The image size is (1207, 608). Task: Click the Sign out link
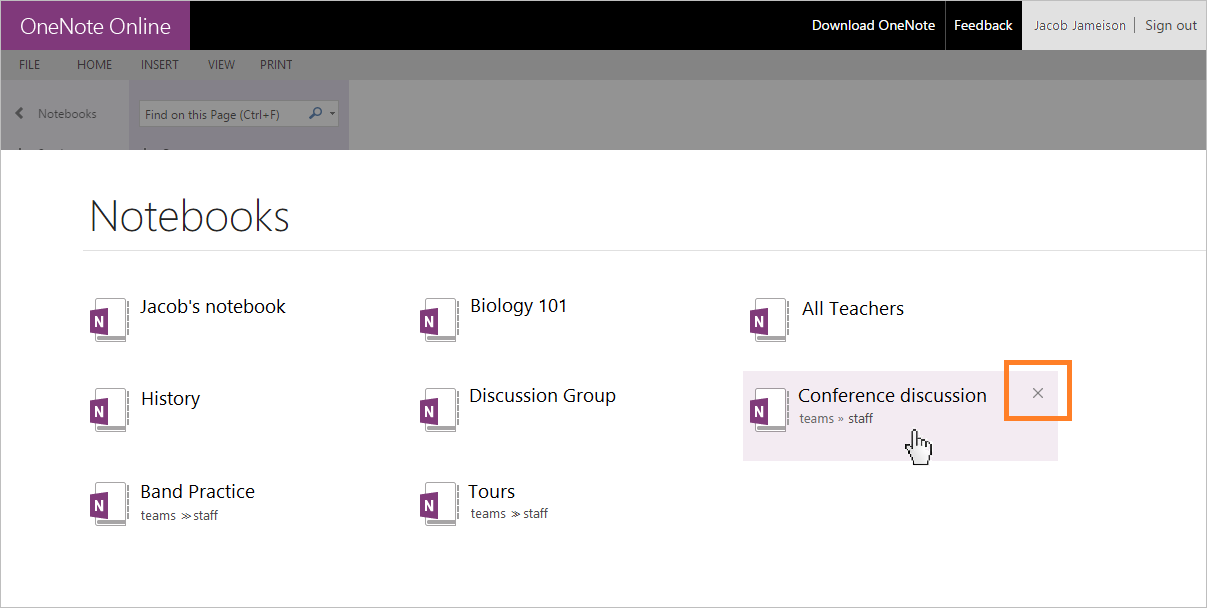coord(1170,26)
